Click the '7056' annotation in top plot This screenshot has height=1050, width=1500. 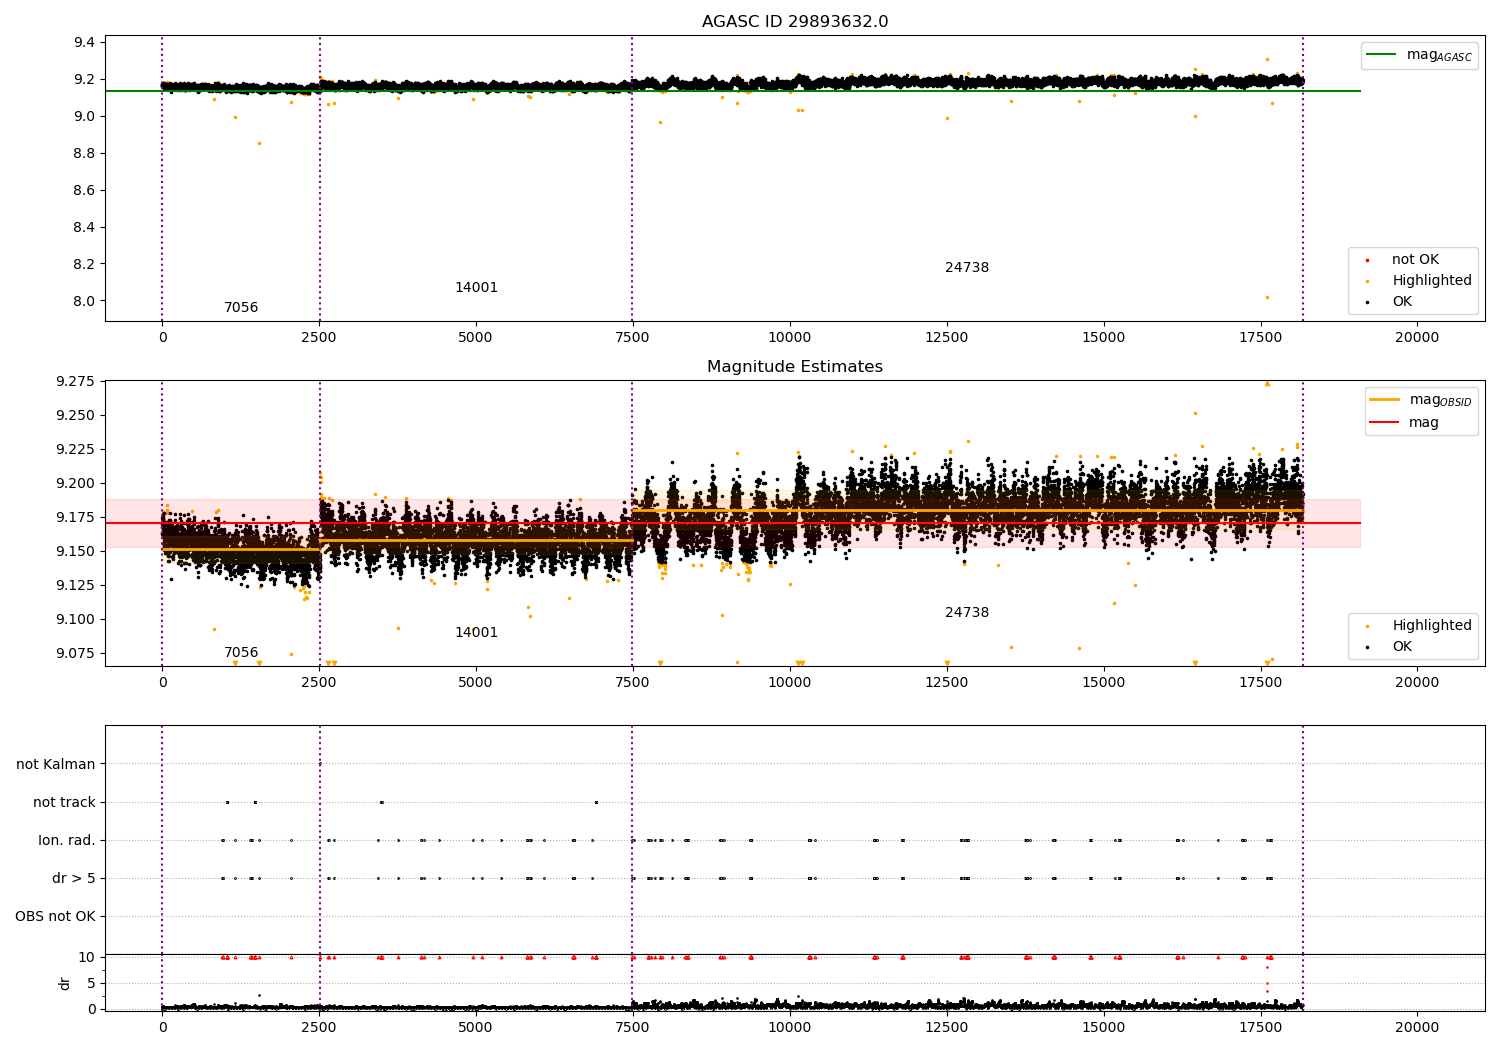tap(241, 308)
